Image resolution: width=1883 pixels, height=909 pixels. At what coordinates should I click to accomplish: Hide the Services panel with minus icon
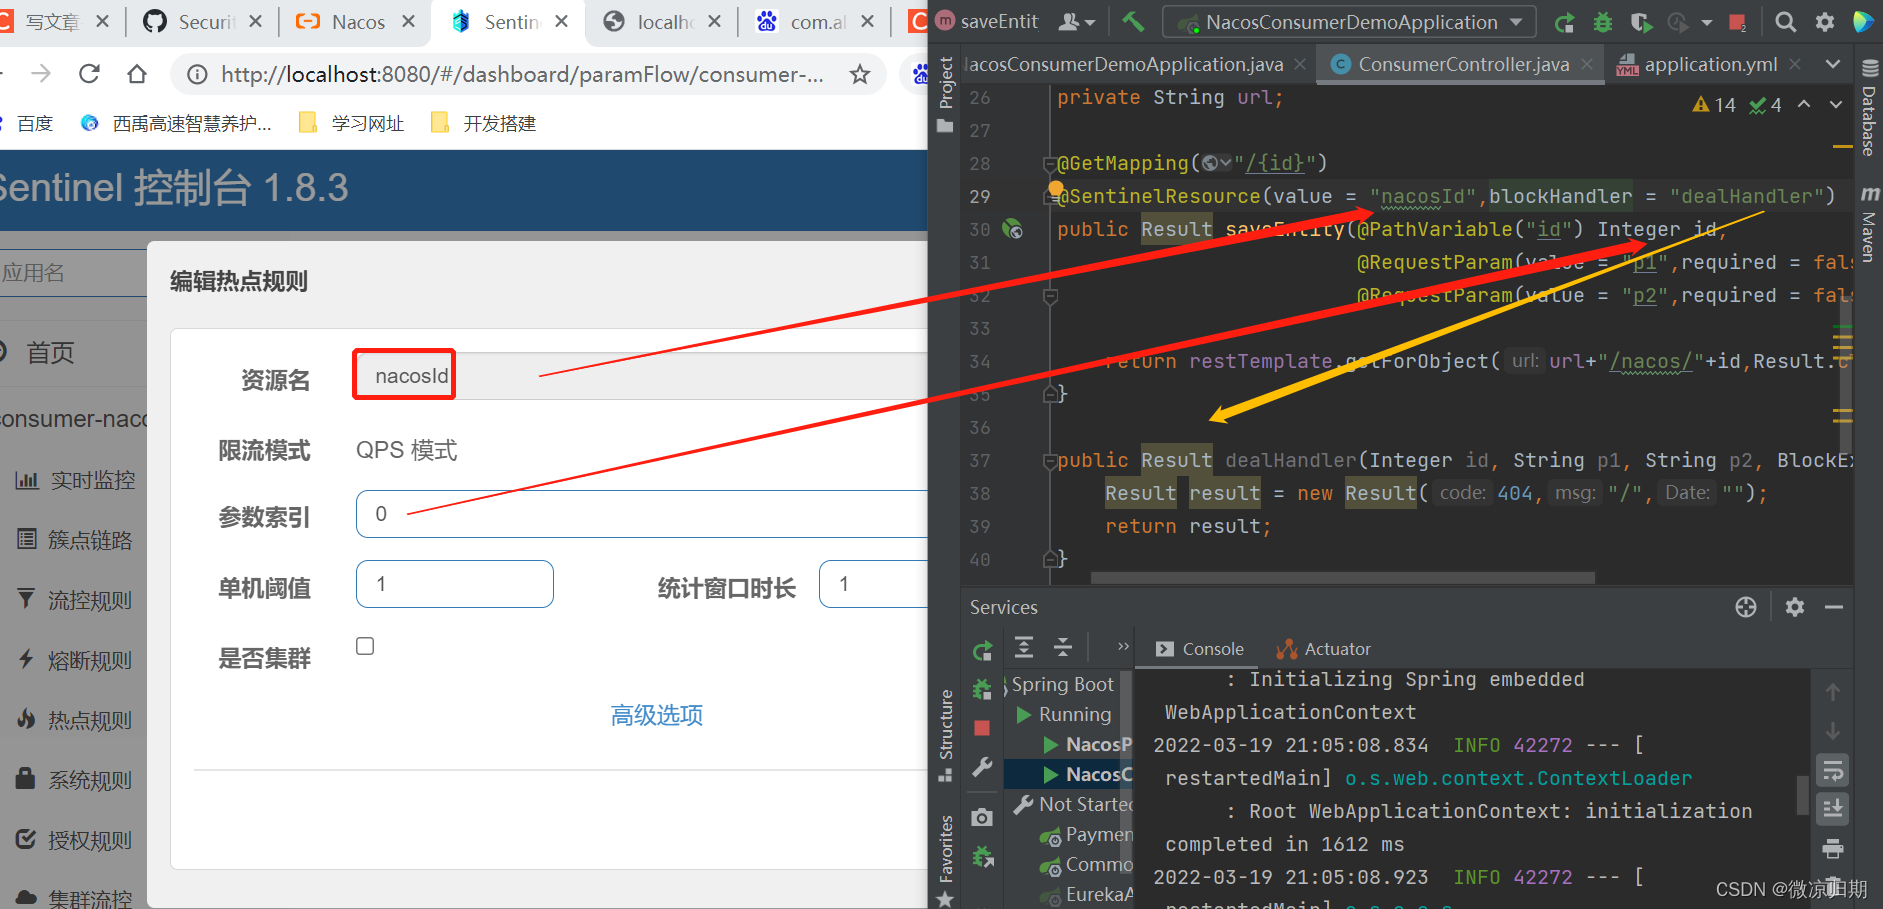click(x=1834, y=607)
